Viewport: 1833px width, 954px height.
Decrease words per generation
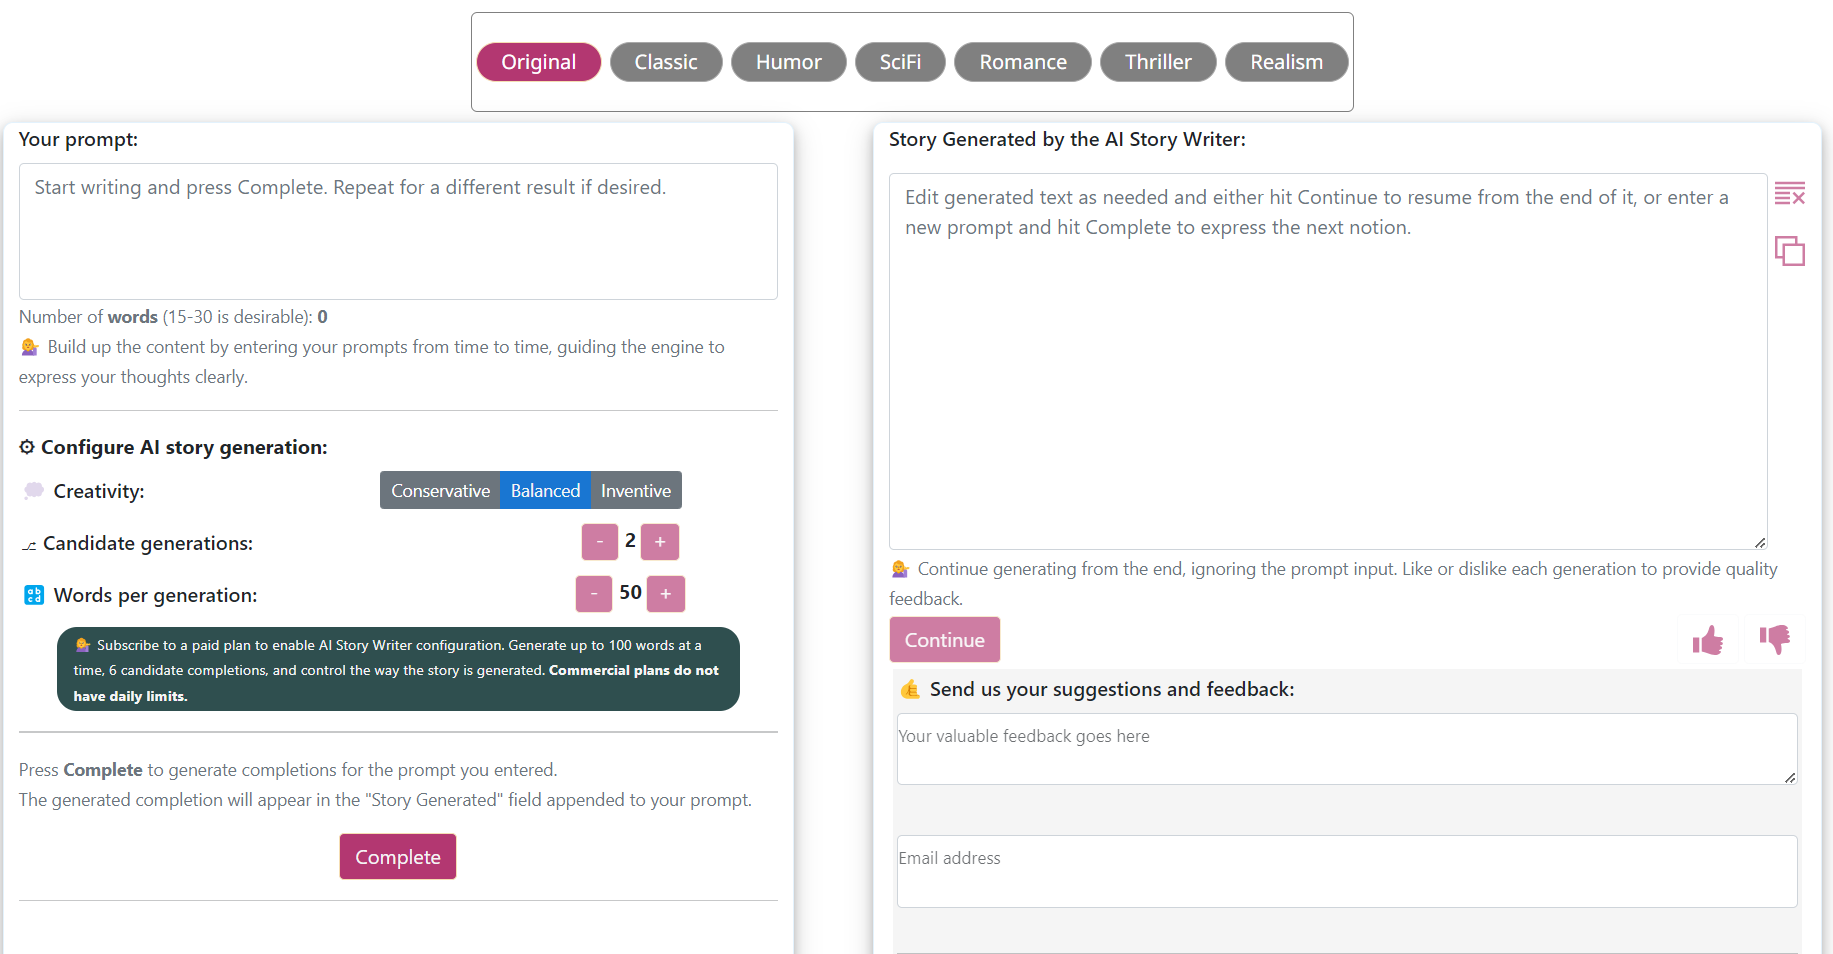pyautogui.click(x=593, y=594)
